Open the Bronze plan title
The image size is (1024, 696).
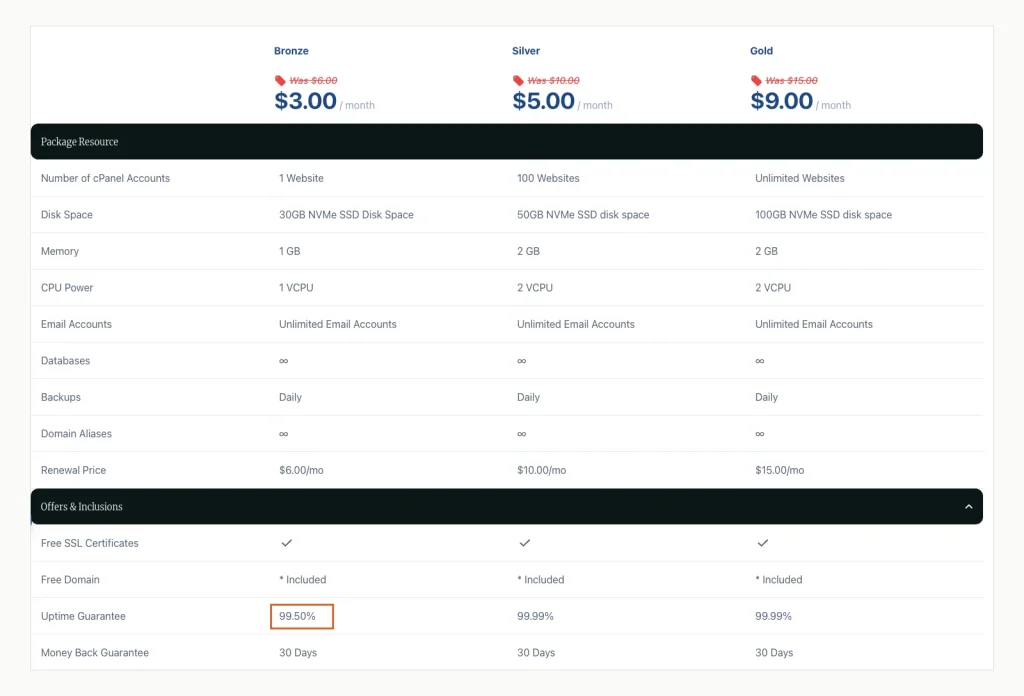click(x=291, y=51)
